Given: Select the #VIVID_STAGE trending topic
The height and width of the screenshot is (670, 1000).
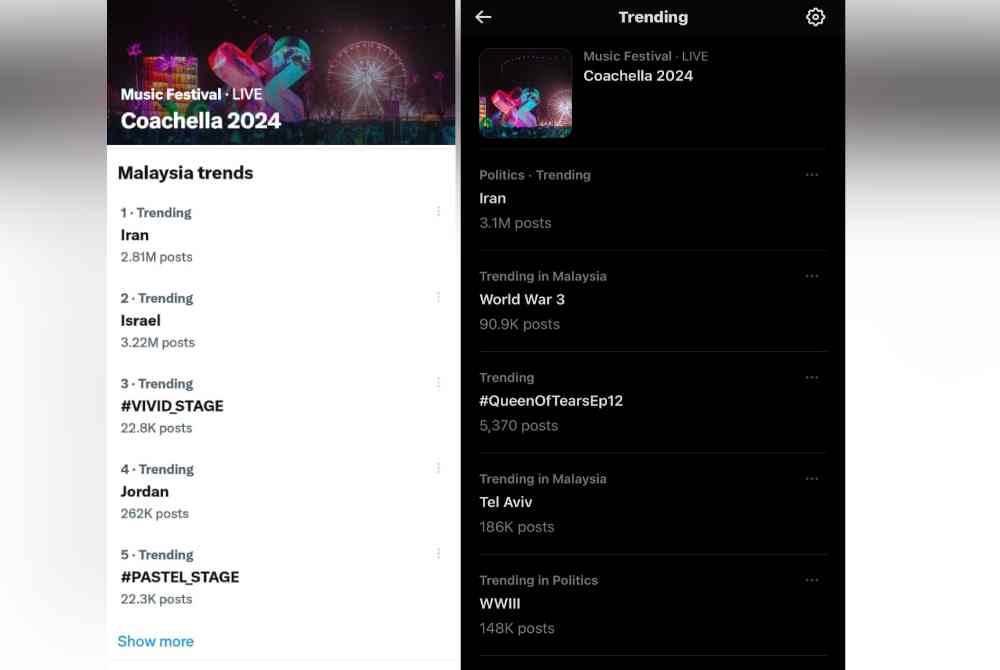Looking at the screenshot, I should [281, 405].
